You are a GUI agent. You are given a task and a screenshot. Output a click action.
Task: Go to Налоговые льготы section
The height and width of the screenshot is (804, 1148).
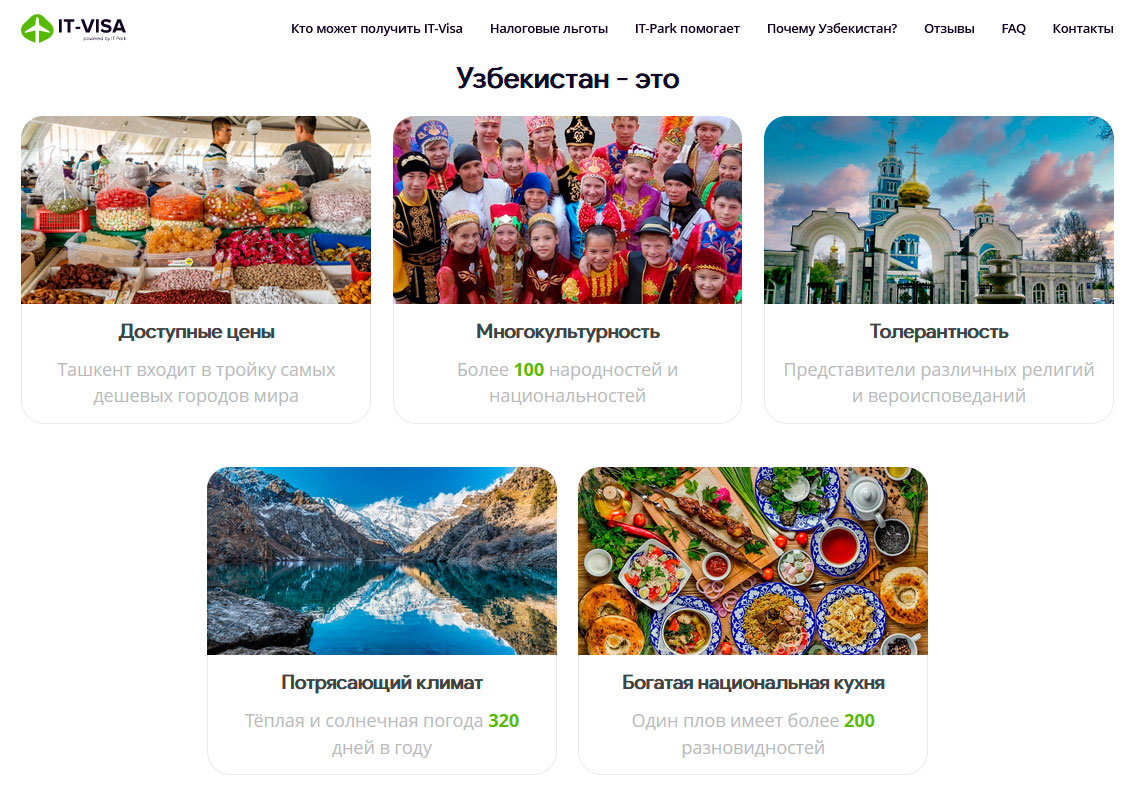pos(548,29)
